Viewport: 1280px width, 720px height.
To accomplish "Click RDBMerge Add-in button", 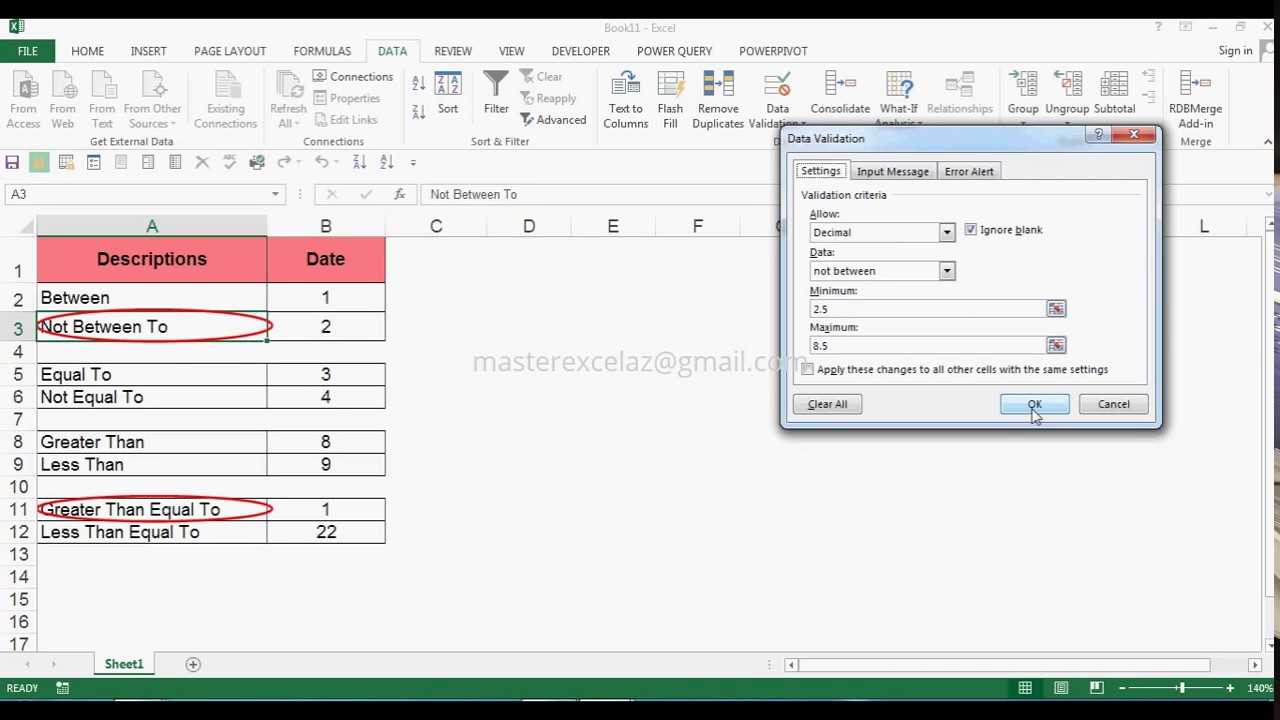I will click(x=1195, y=100).
